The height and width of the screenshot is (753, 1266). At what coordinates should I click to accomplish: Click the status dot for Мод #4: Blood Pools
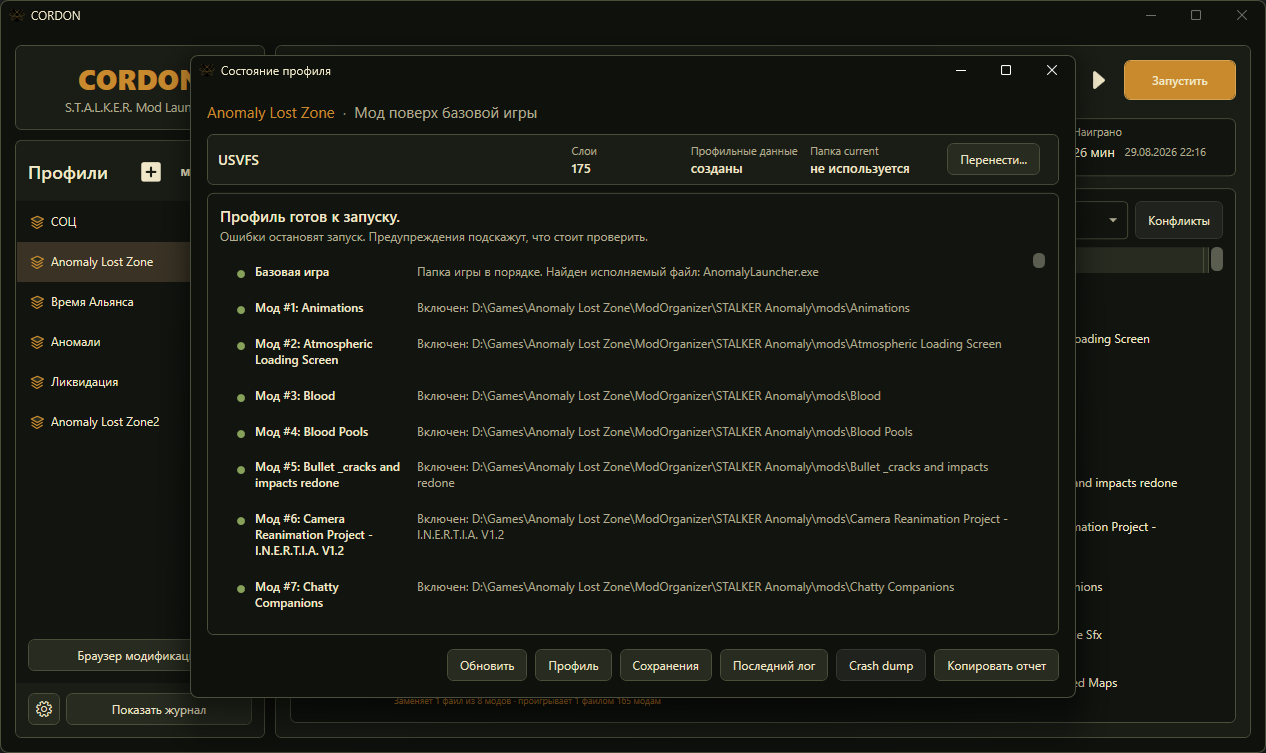click(x=241, y=433)
